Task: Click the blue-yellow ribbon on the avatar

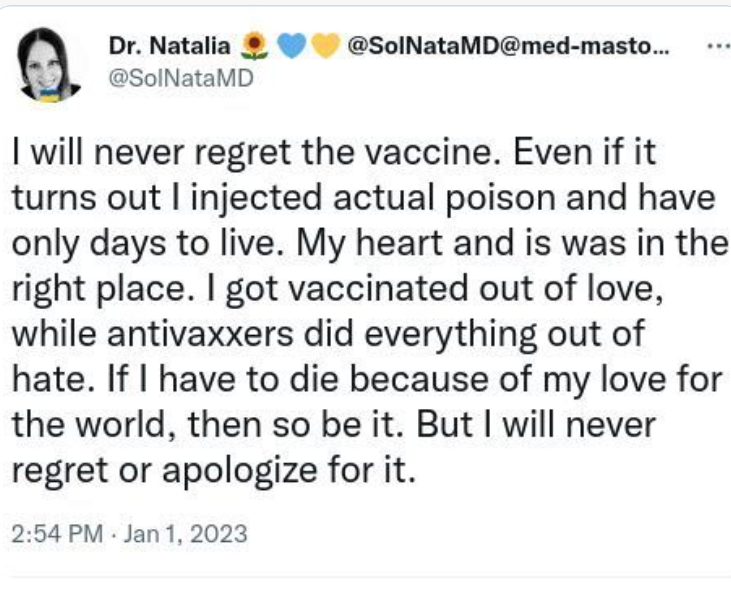Action: coord(48,92)
